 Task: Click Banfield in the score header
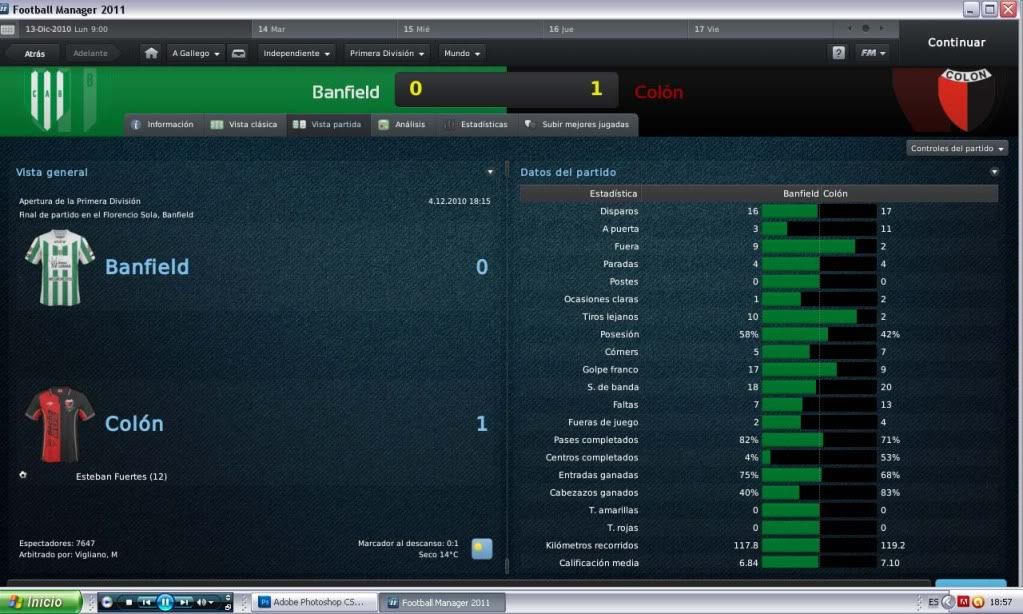[x=346, y=92]
